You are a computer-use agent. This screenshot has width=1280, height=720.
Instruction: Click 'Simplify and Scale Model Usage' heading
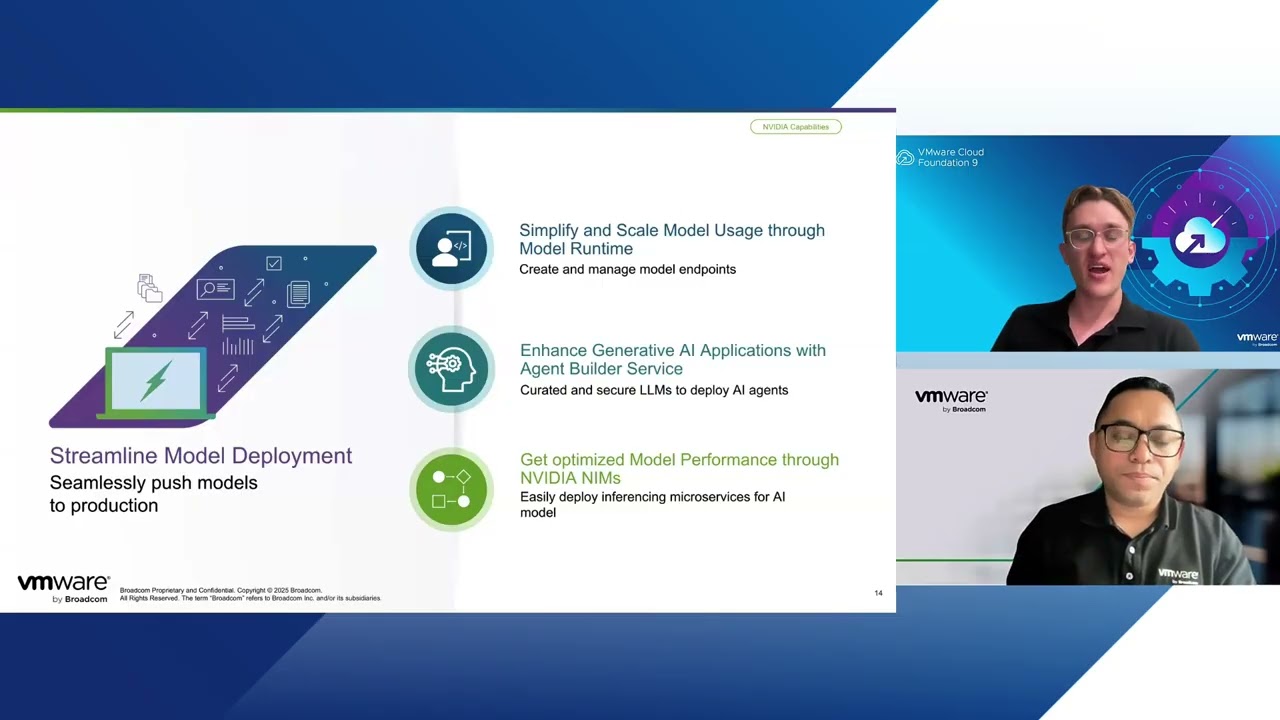(x=672, y=239)
